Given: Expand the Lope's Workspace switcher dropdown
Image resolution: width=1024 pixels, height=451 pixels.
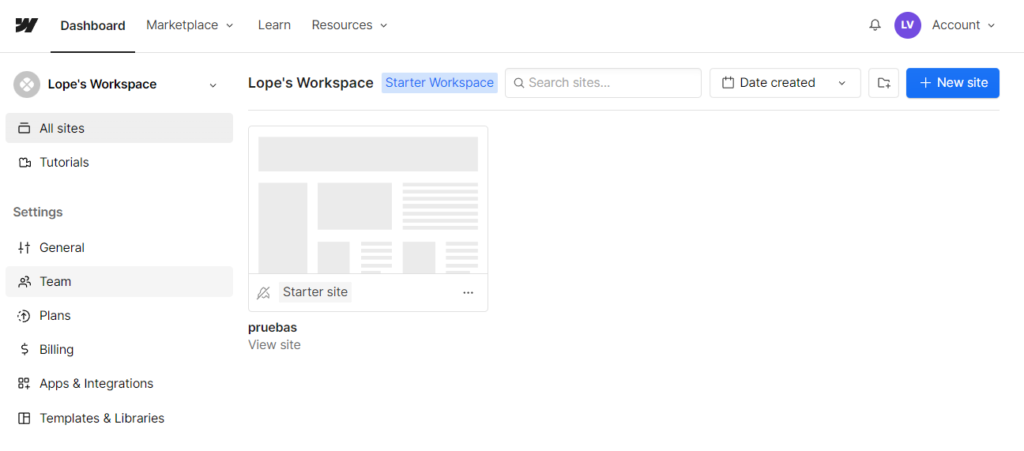Looking at the screenshot, I should coord(212,85).
